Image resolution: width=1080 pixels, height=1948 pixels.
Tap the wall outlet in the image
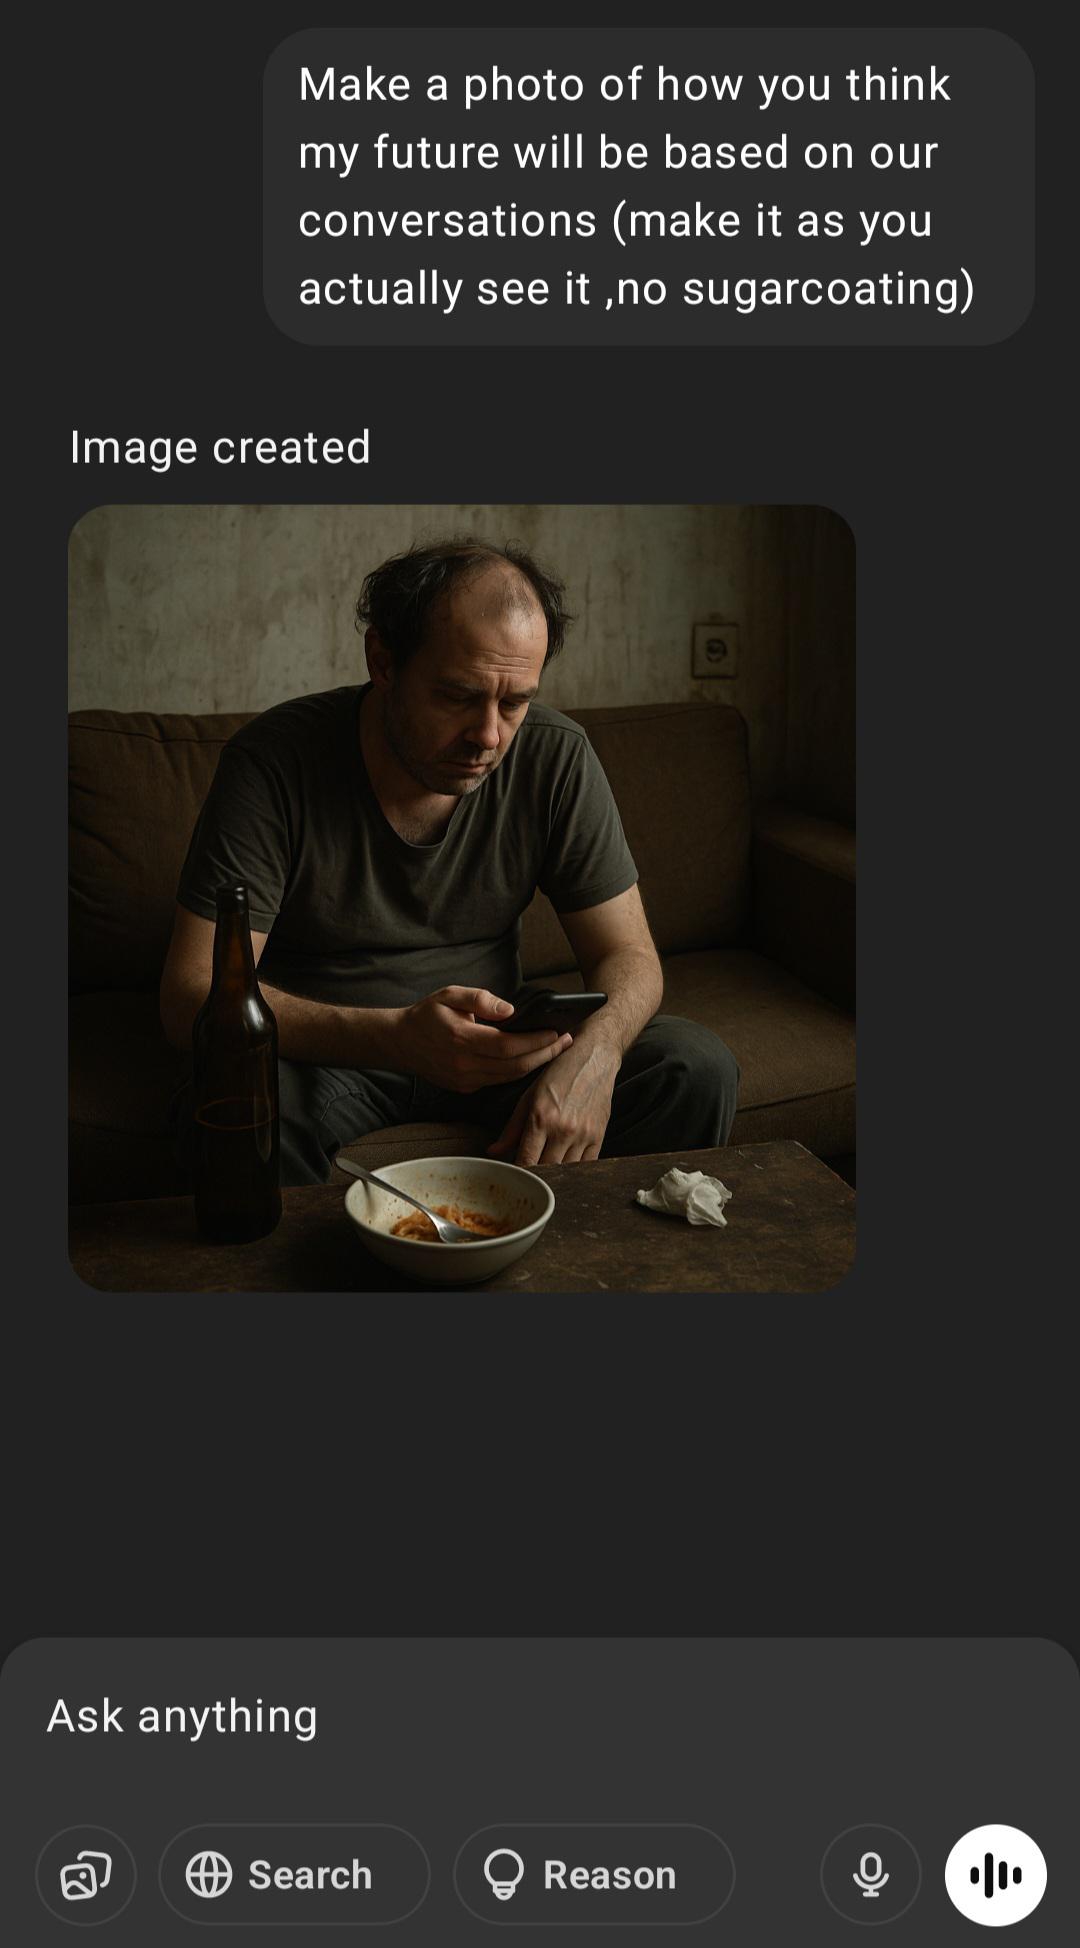(x=716, y=651)
